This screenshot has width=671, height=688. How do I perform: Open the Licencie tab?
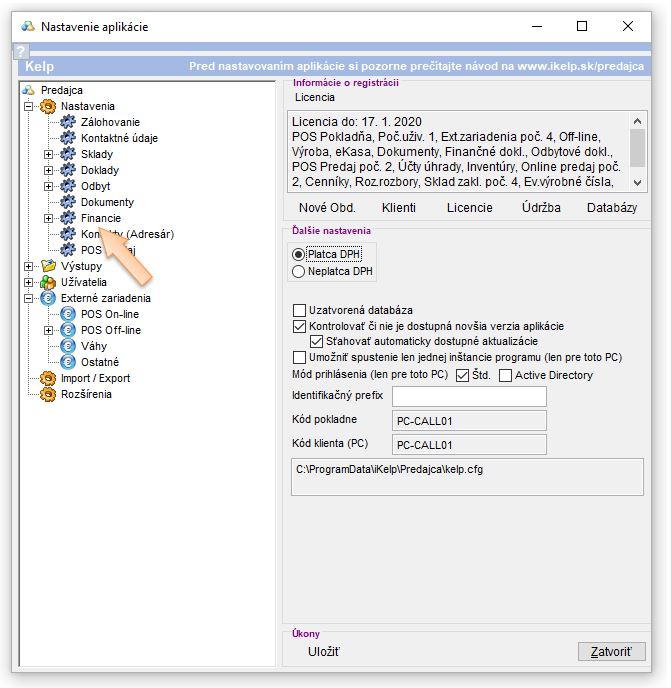pos(469,208)
